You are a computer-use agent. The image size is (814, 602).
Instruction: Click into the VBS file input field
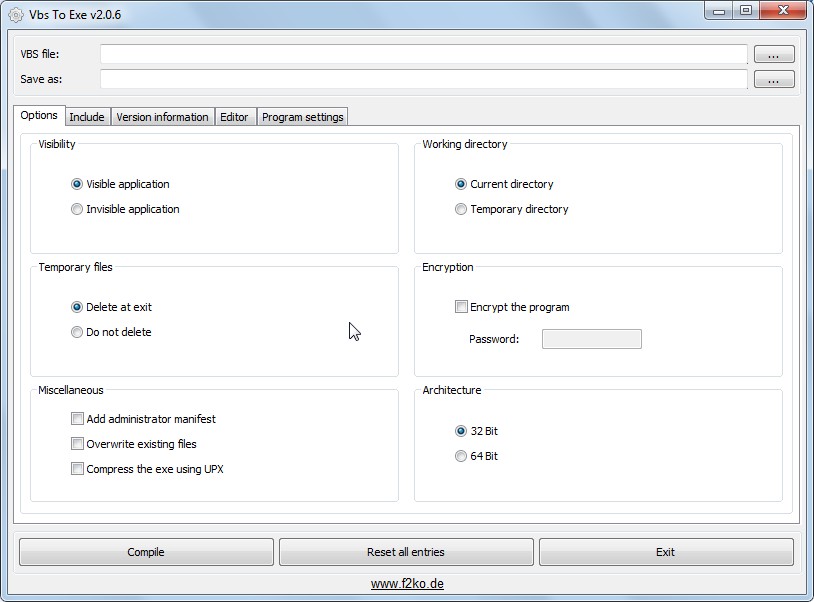point(424,54)
